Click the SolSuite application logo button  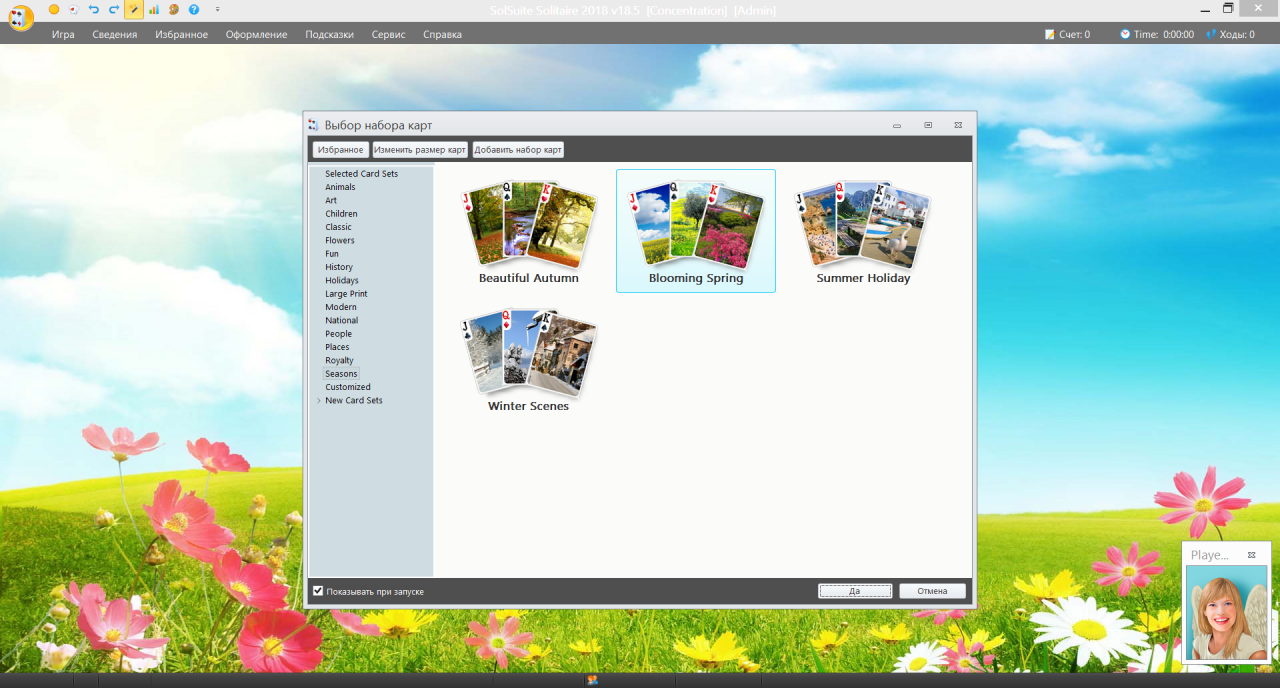pyautogui.click(x=20, y=17)
